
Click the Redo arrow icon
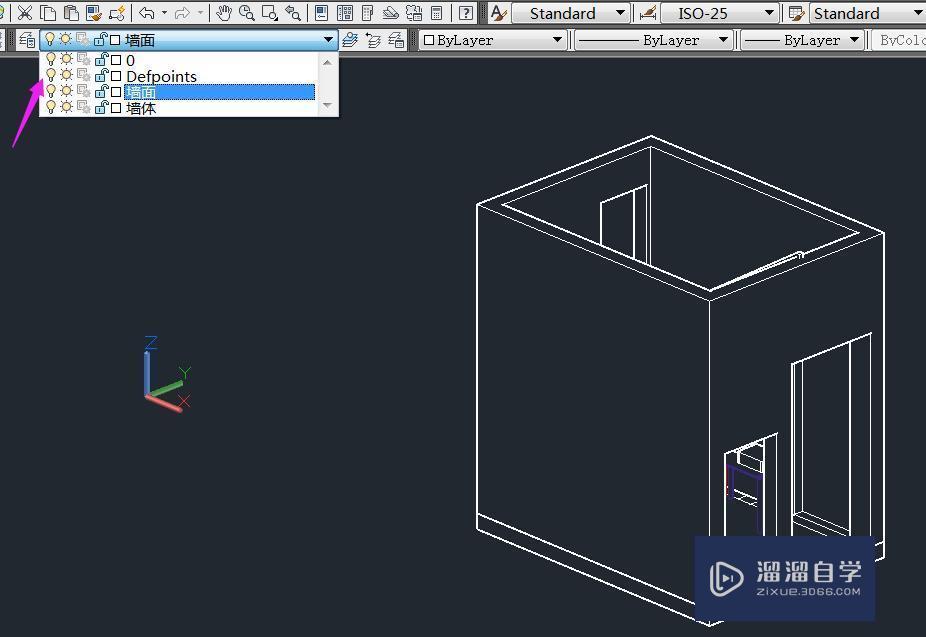pos(182,12)
